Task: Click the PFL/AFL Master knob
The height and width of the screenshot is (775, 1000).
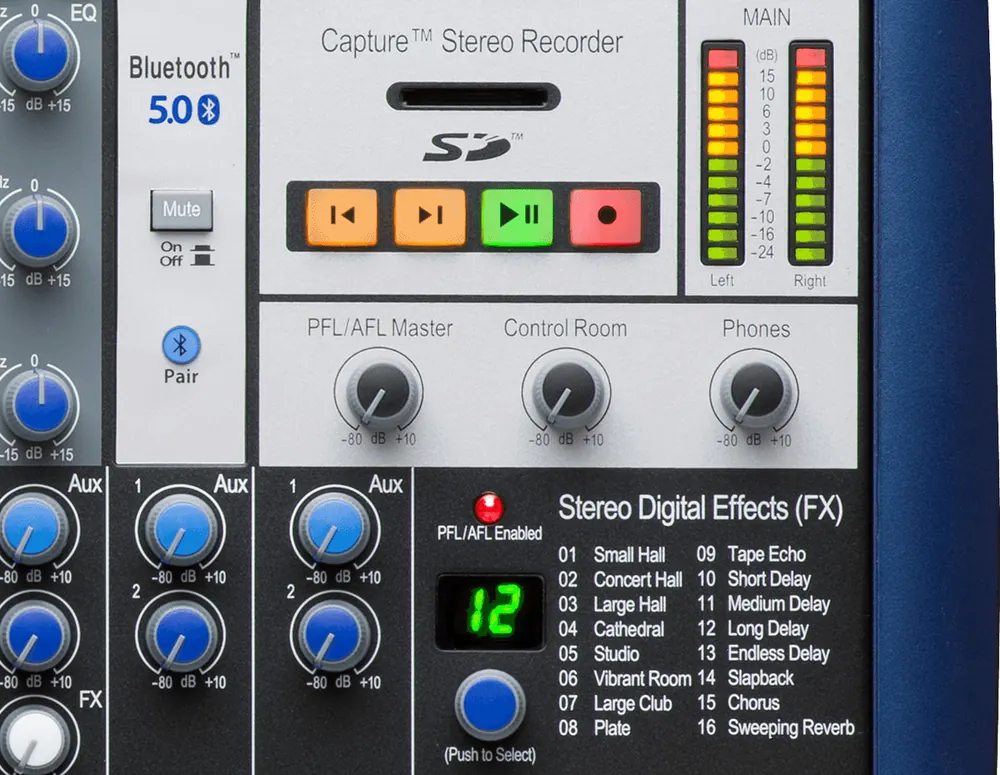Action: click(x=379, y=392)
